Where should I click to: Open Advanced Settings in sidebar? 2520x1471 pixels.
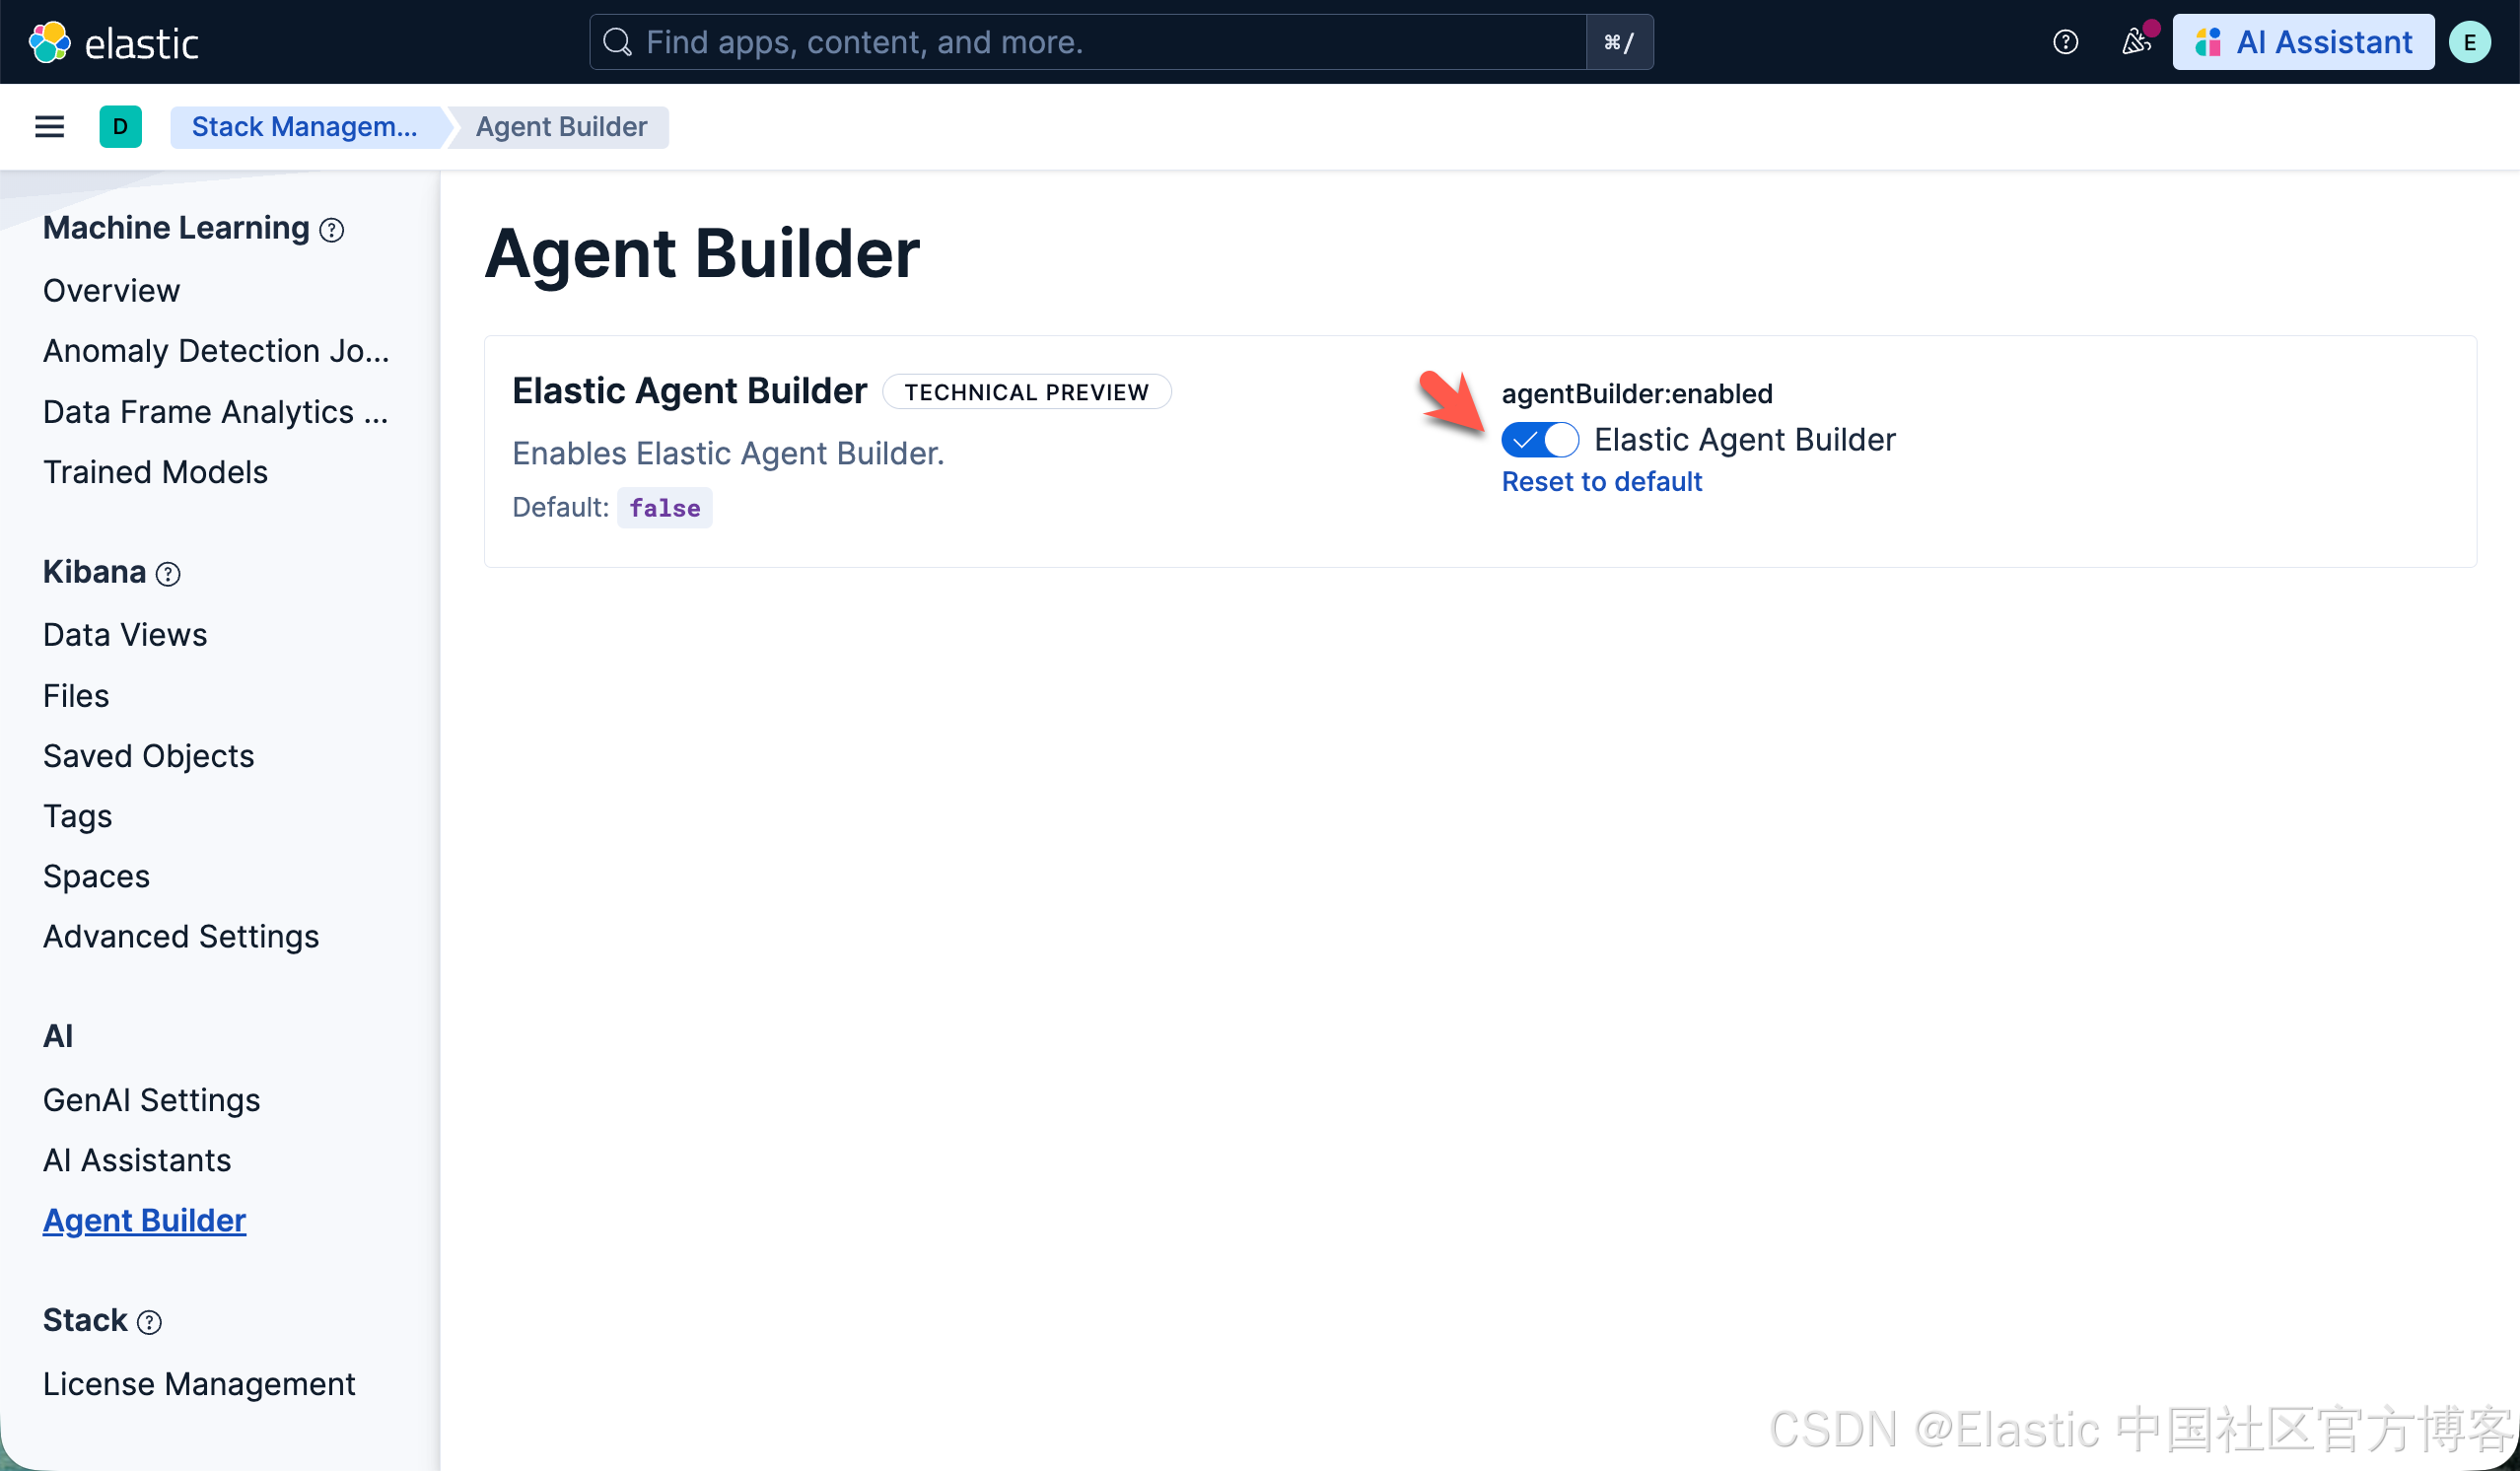pos(181,937)
